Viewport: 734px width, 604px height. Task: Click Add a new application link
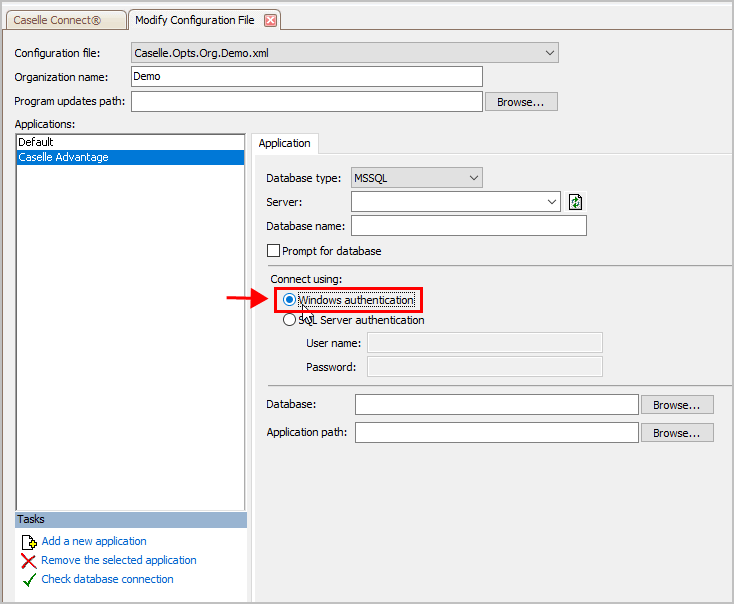pyautogui.click(x=94, y=541)
